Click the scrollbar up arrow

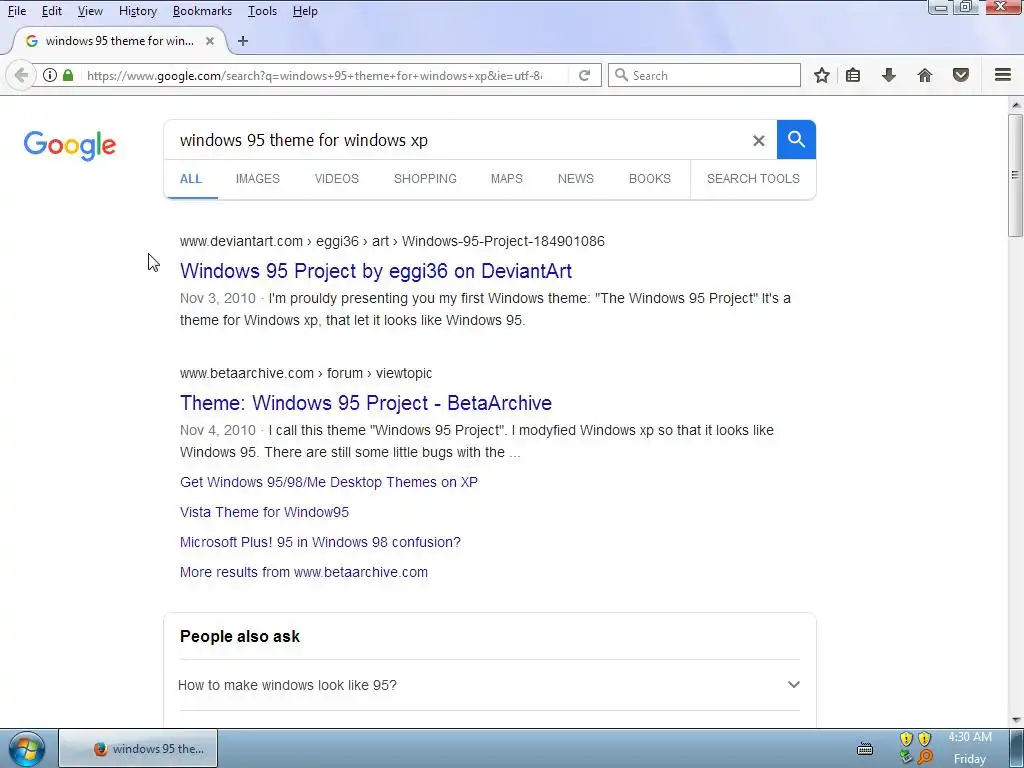pos(1016,104)
